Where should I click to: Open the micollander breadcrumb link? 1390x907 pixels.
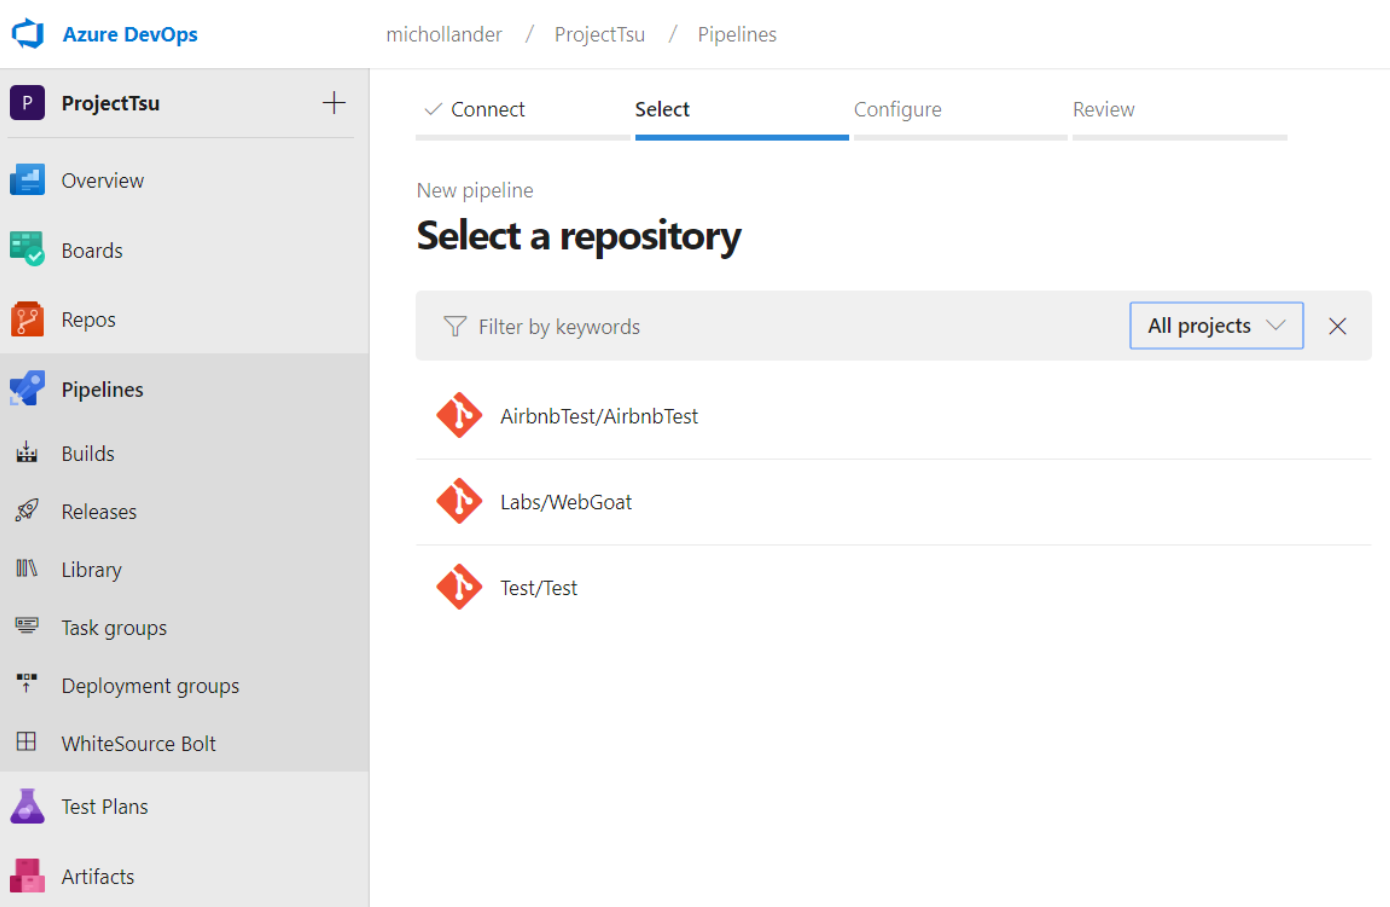pyautogui.click(x=444, y=33)
